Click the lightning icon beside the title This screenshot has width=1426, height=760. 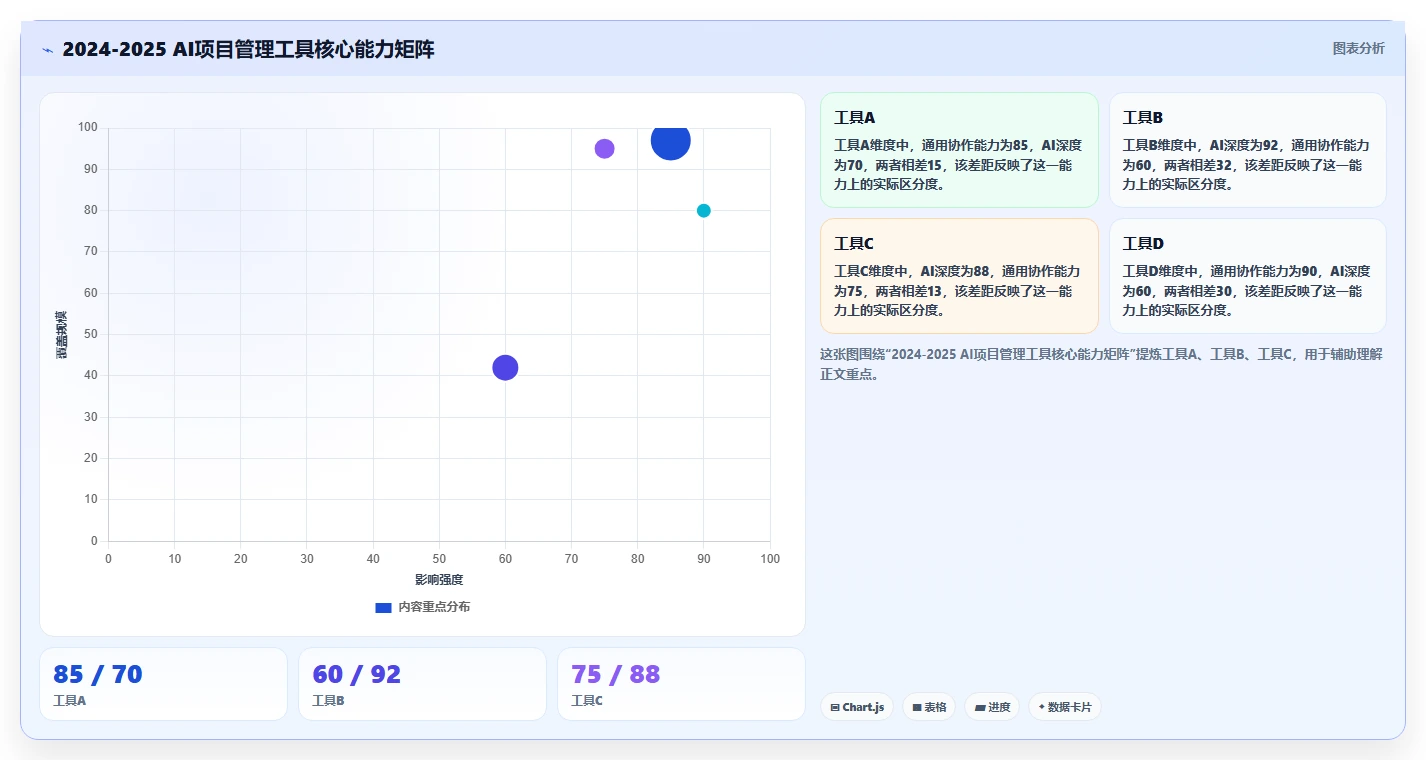point(47,50)
